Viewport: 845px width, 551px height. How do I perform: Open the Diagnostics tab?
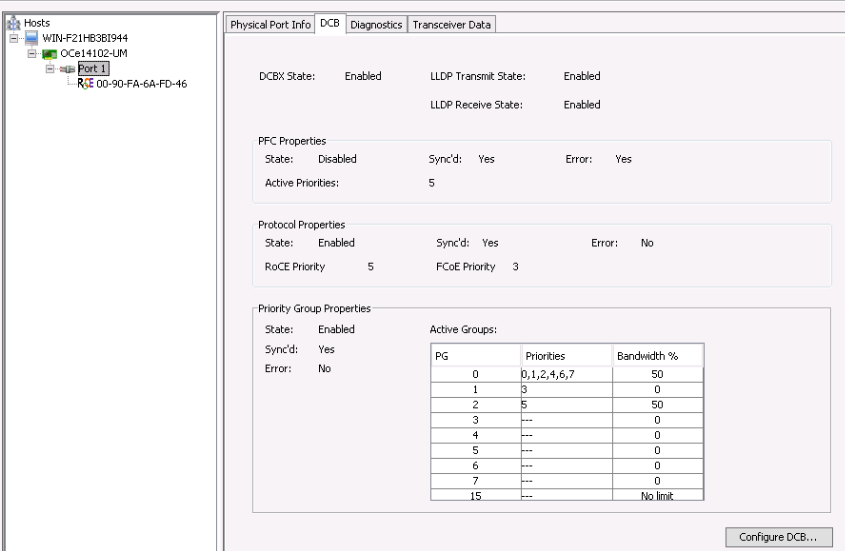[x=376, y=24]
